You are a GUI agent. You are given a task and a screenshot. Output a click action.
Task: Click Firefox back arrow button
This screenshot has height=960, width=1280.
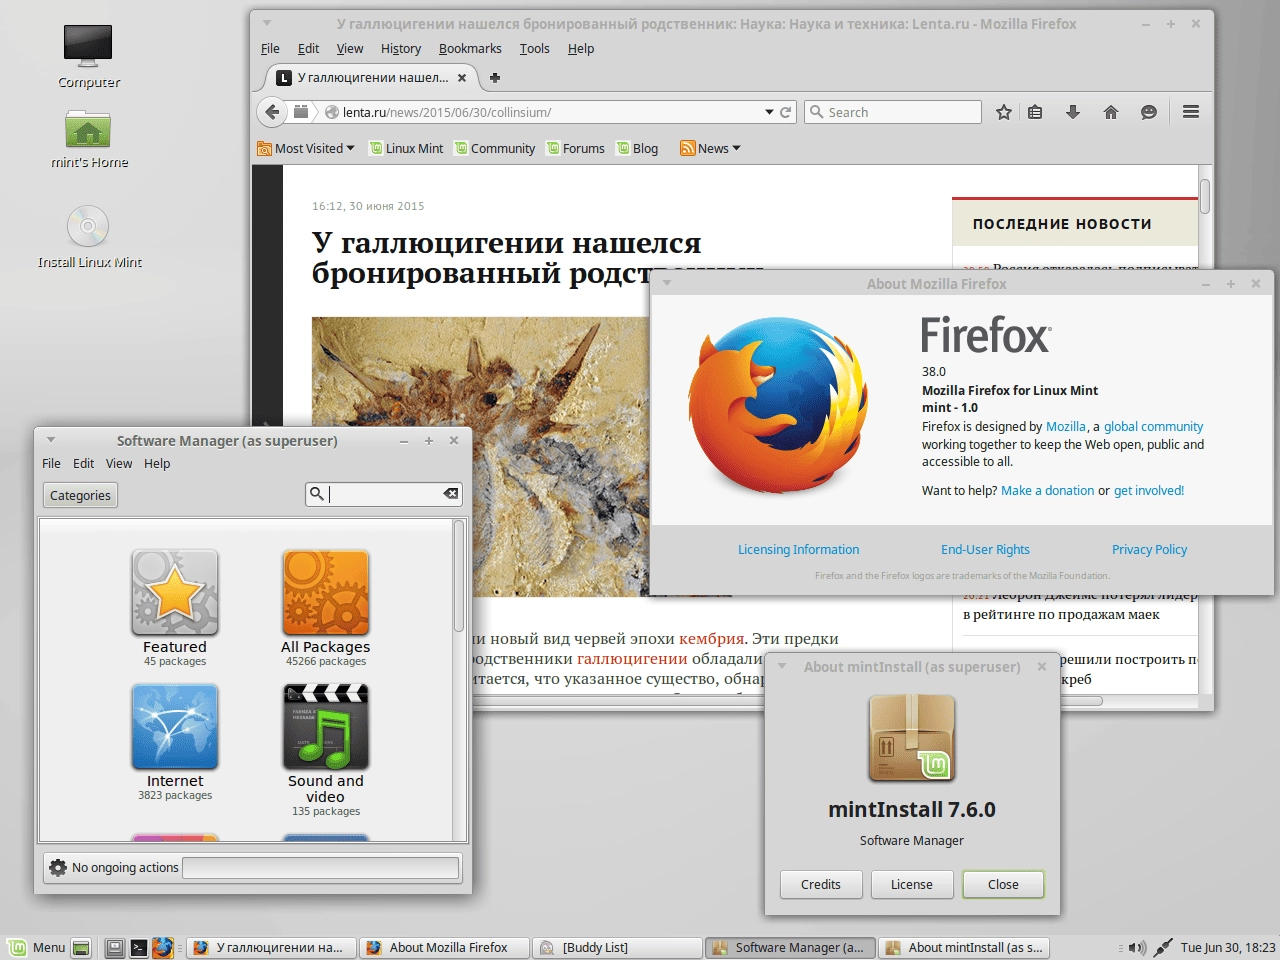pos(273,112)
